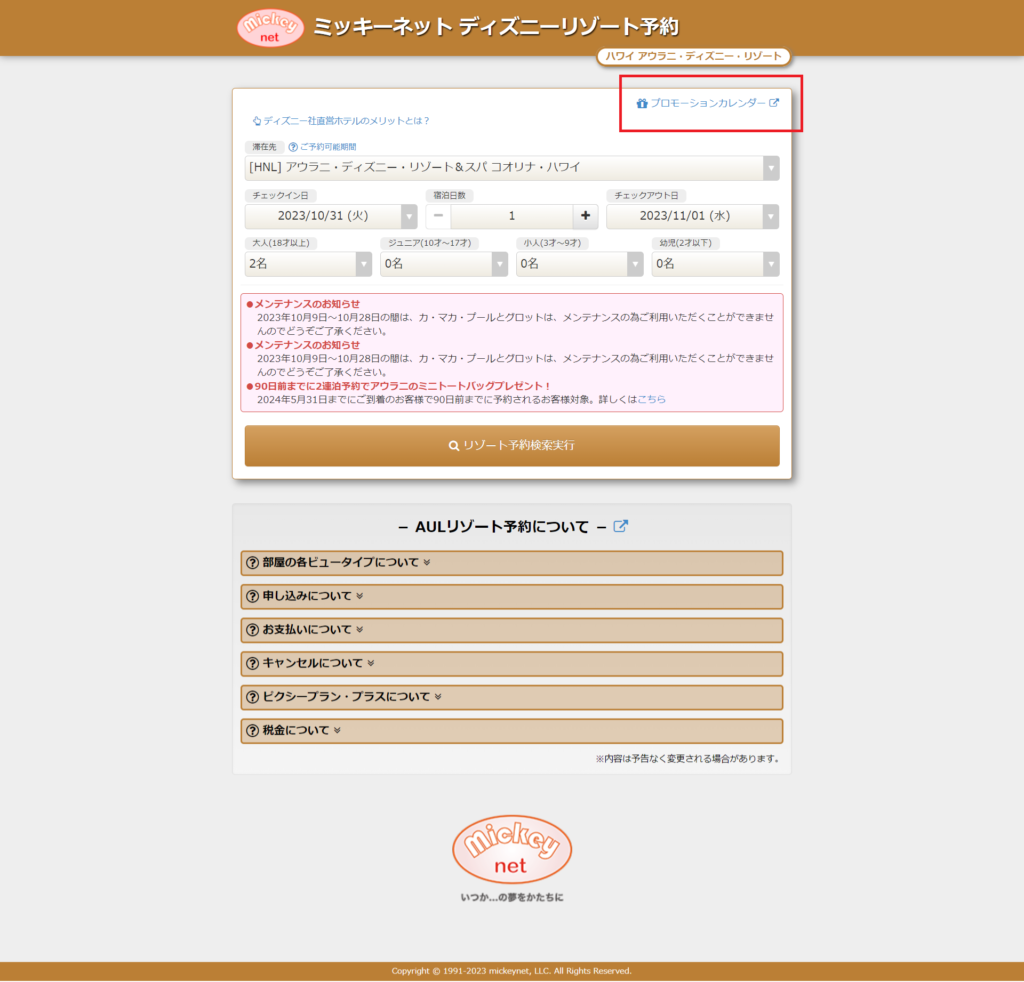Screen dimensions: 1024x982
Task: Click external-link icon after プロモーションカレンダー
Action: pyautogui.click(x=774, y=103)
